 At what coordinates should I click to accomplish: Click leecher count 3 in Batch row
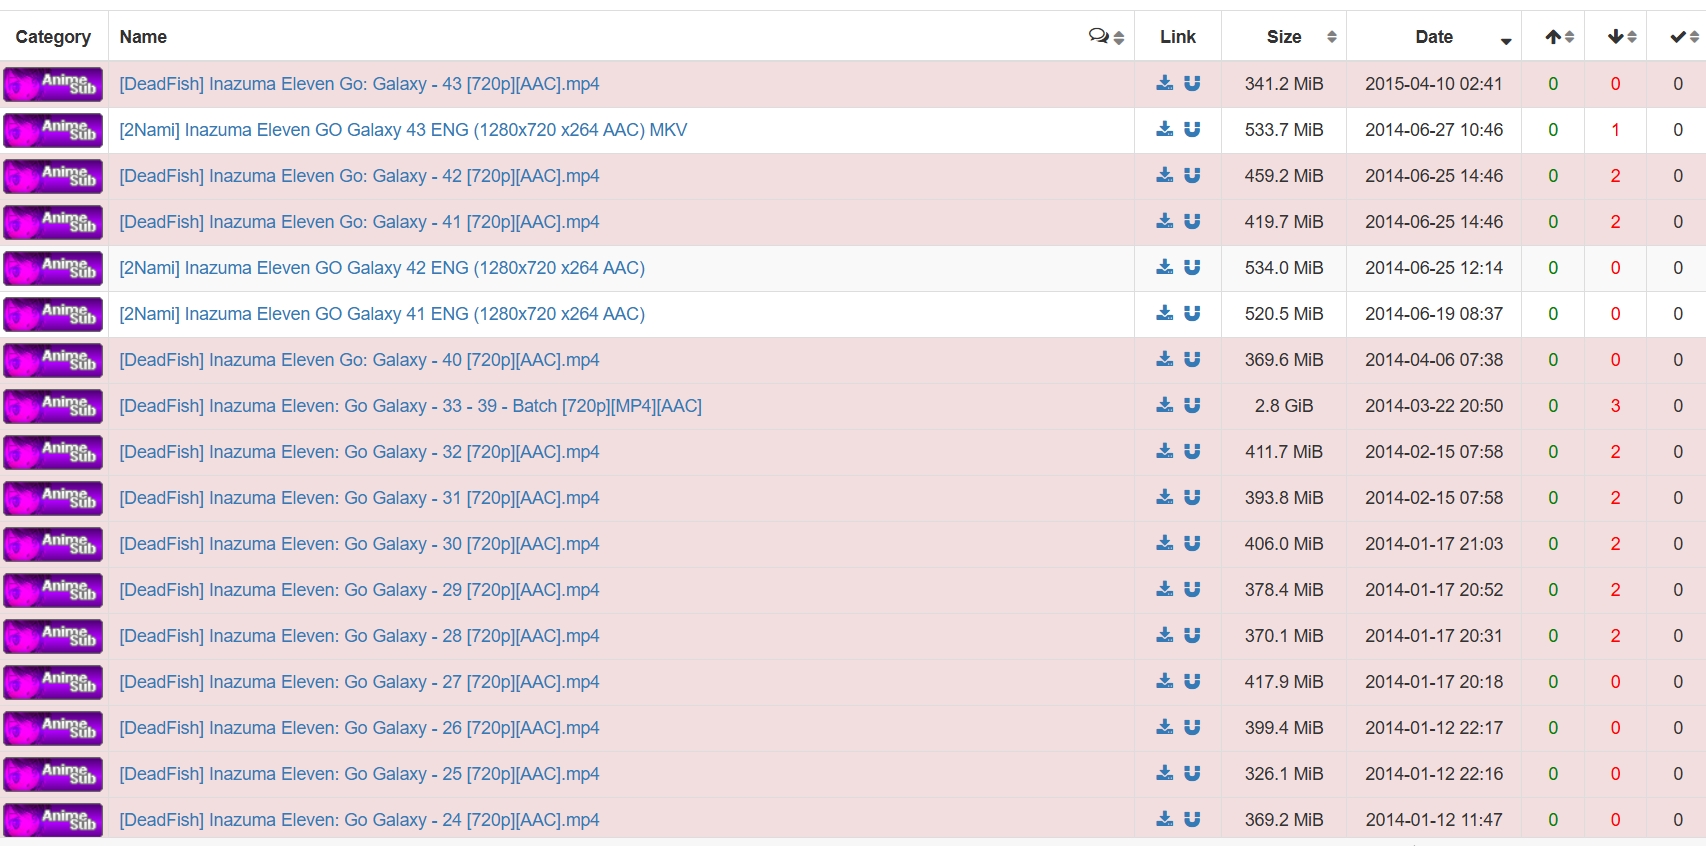1615,406
